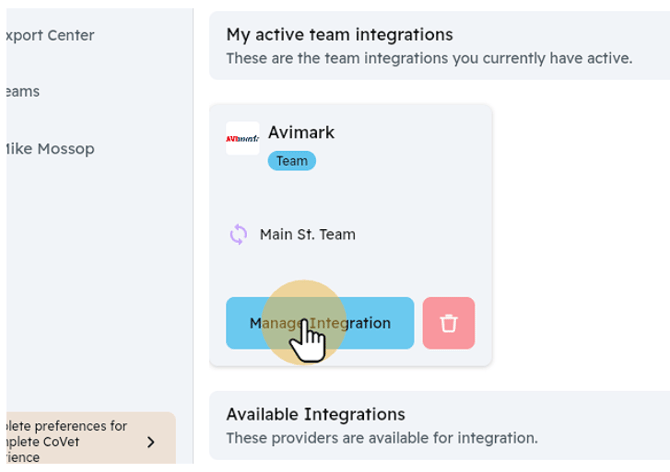Click the complete preferences banner text

pos(66,441)
